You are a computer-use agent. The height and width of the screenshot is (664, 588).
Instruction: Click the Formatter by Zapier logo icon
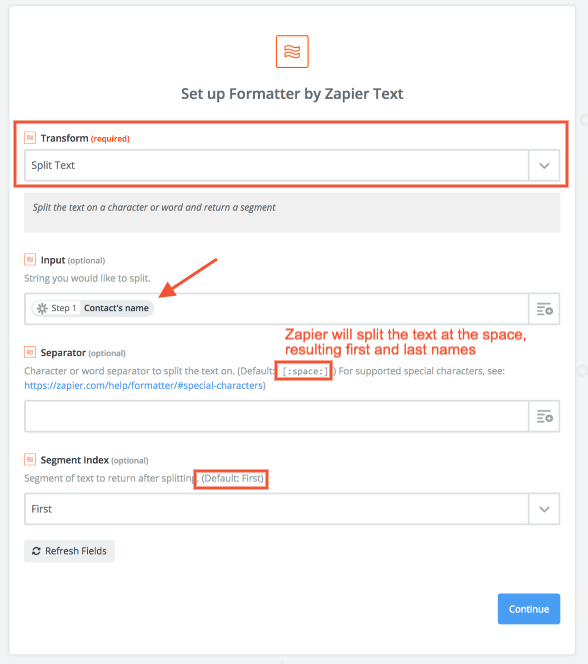(292, 51)
